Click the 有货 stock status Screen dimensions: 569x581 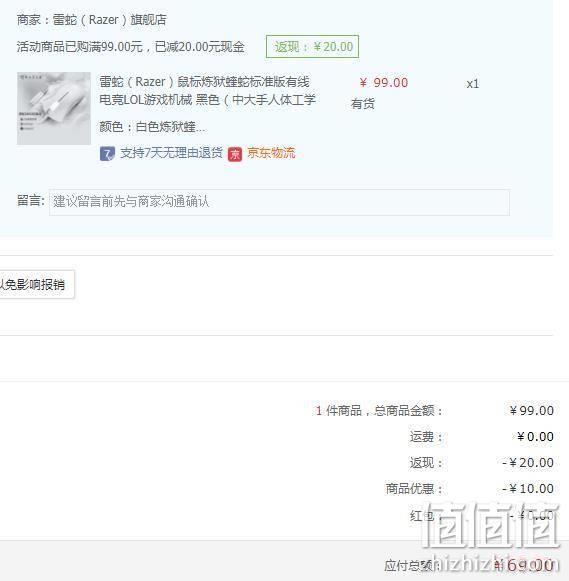pos(363,104)
